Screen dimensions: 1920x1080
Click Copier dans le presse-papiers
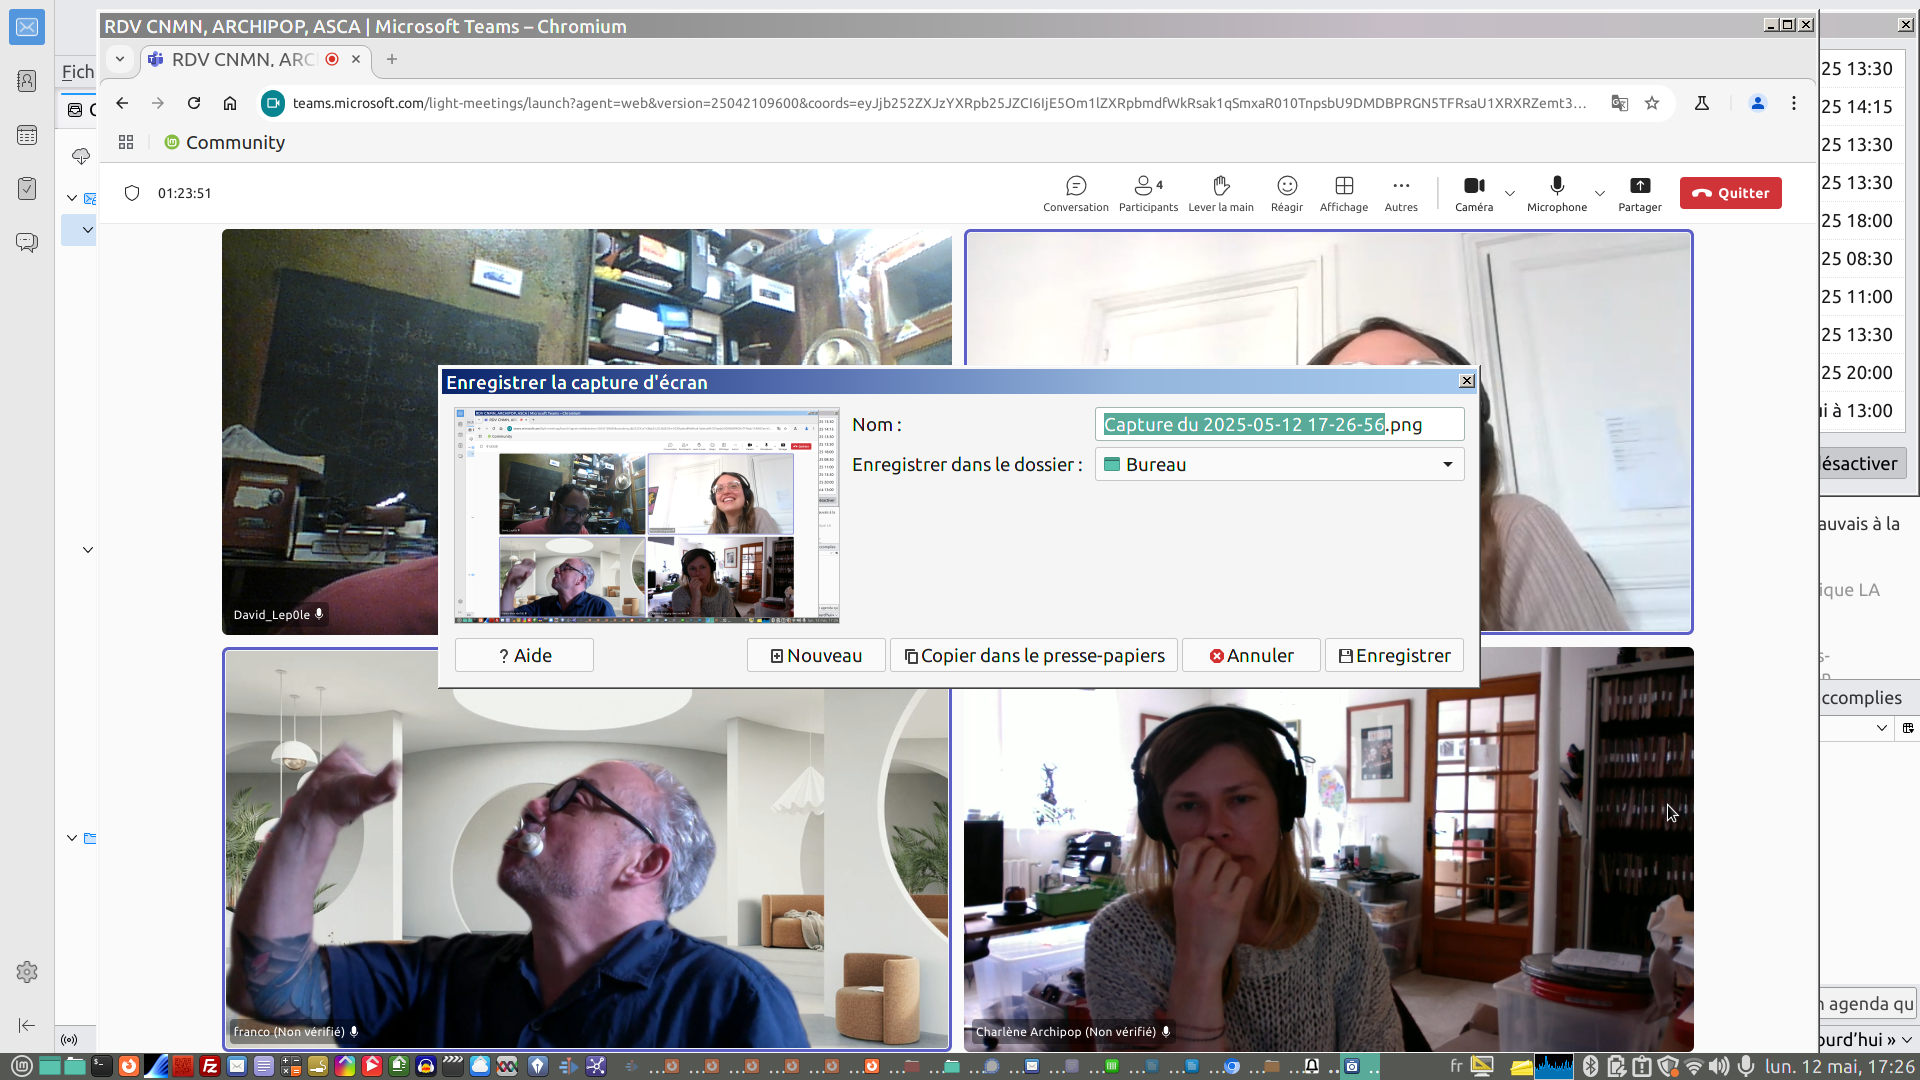pyautogui.click(x=1033, y=656)
